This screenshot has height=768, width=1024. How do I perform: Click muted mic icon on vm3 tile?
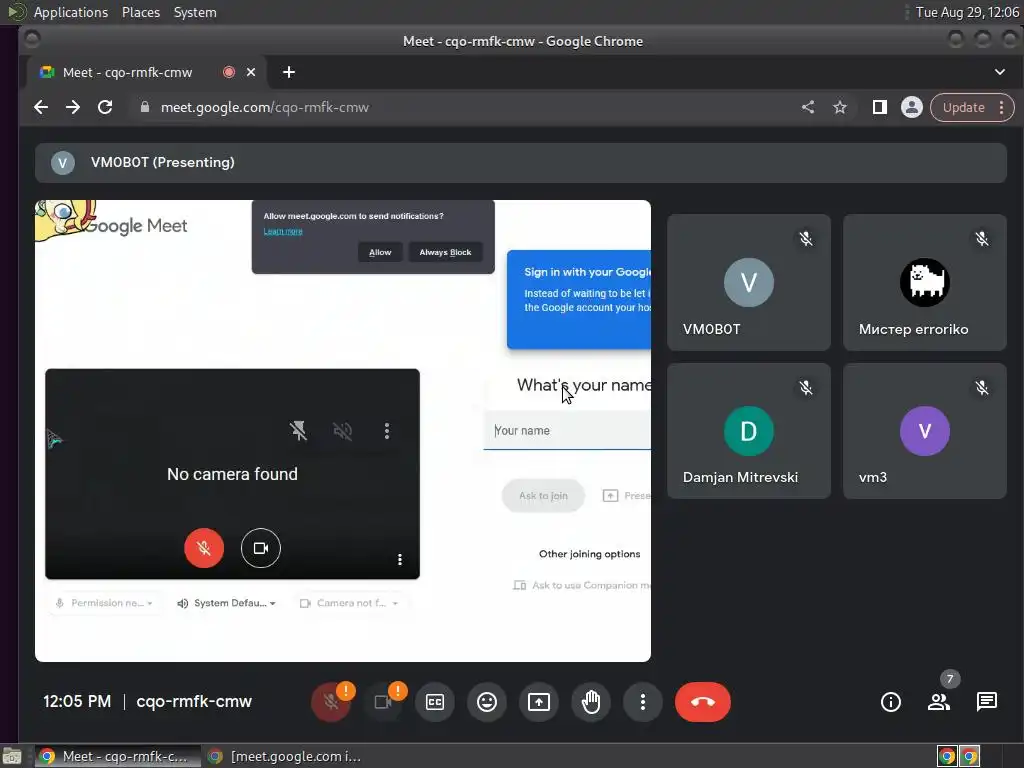point(982,388)
